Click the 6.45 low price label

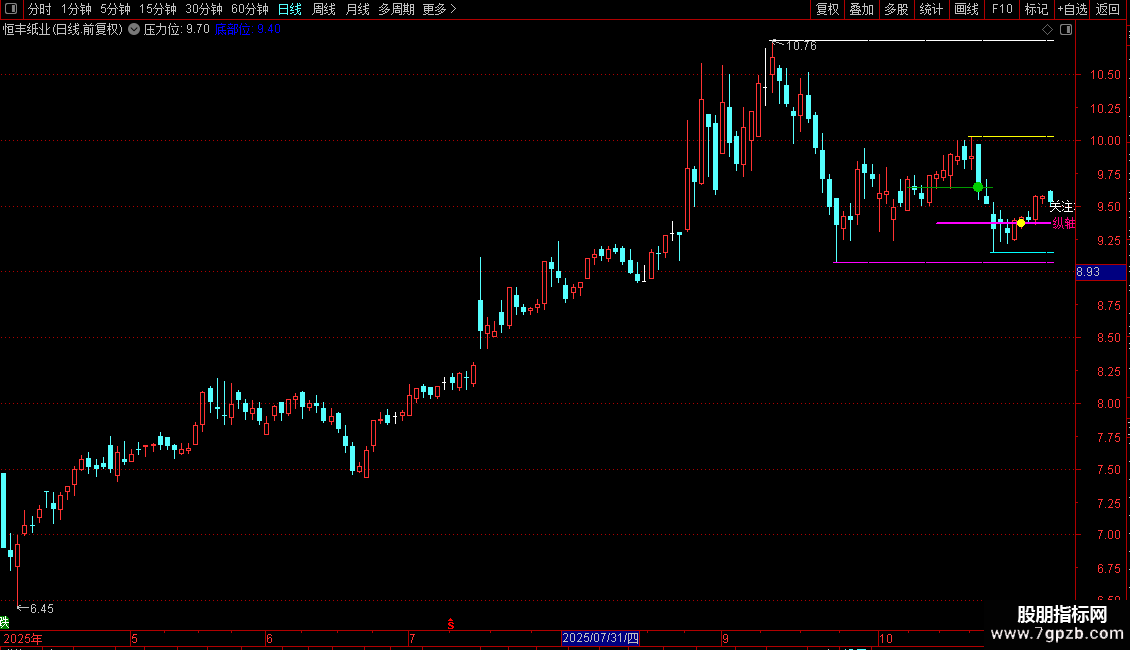pos(42,609)
